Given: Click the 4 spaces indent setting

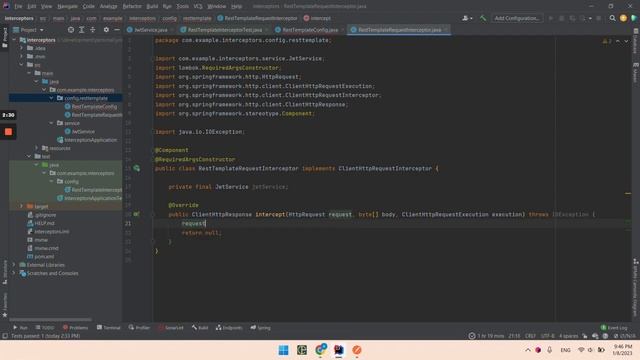Looking at the screenshot, I should [x=568, y=336].
